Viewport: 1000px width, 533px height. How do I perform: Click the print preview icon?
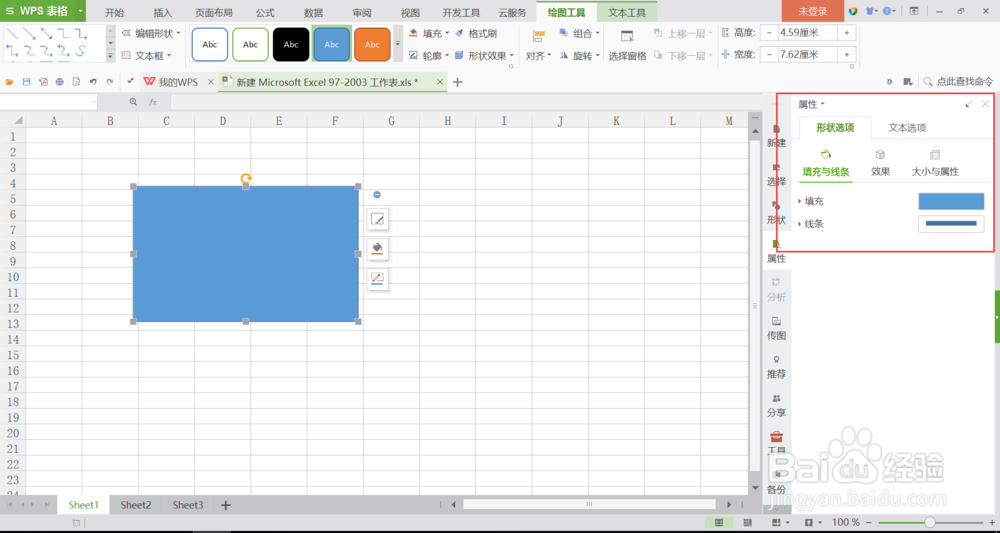pos(77,82)
